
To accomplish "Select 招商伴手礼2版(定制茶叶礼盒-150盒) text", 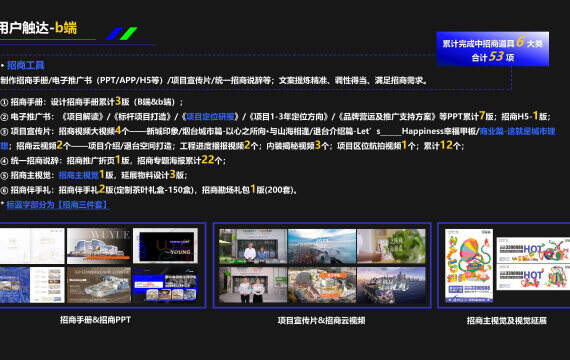I will point(126,189).
